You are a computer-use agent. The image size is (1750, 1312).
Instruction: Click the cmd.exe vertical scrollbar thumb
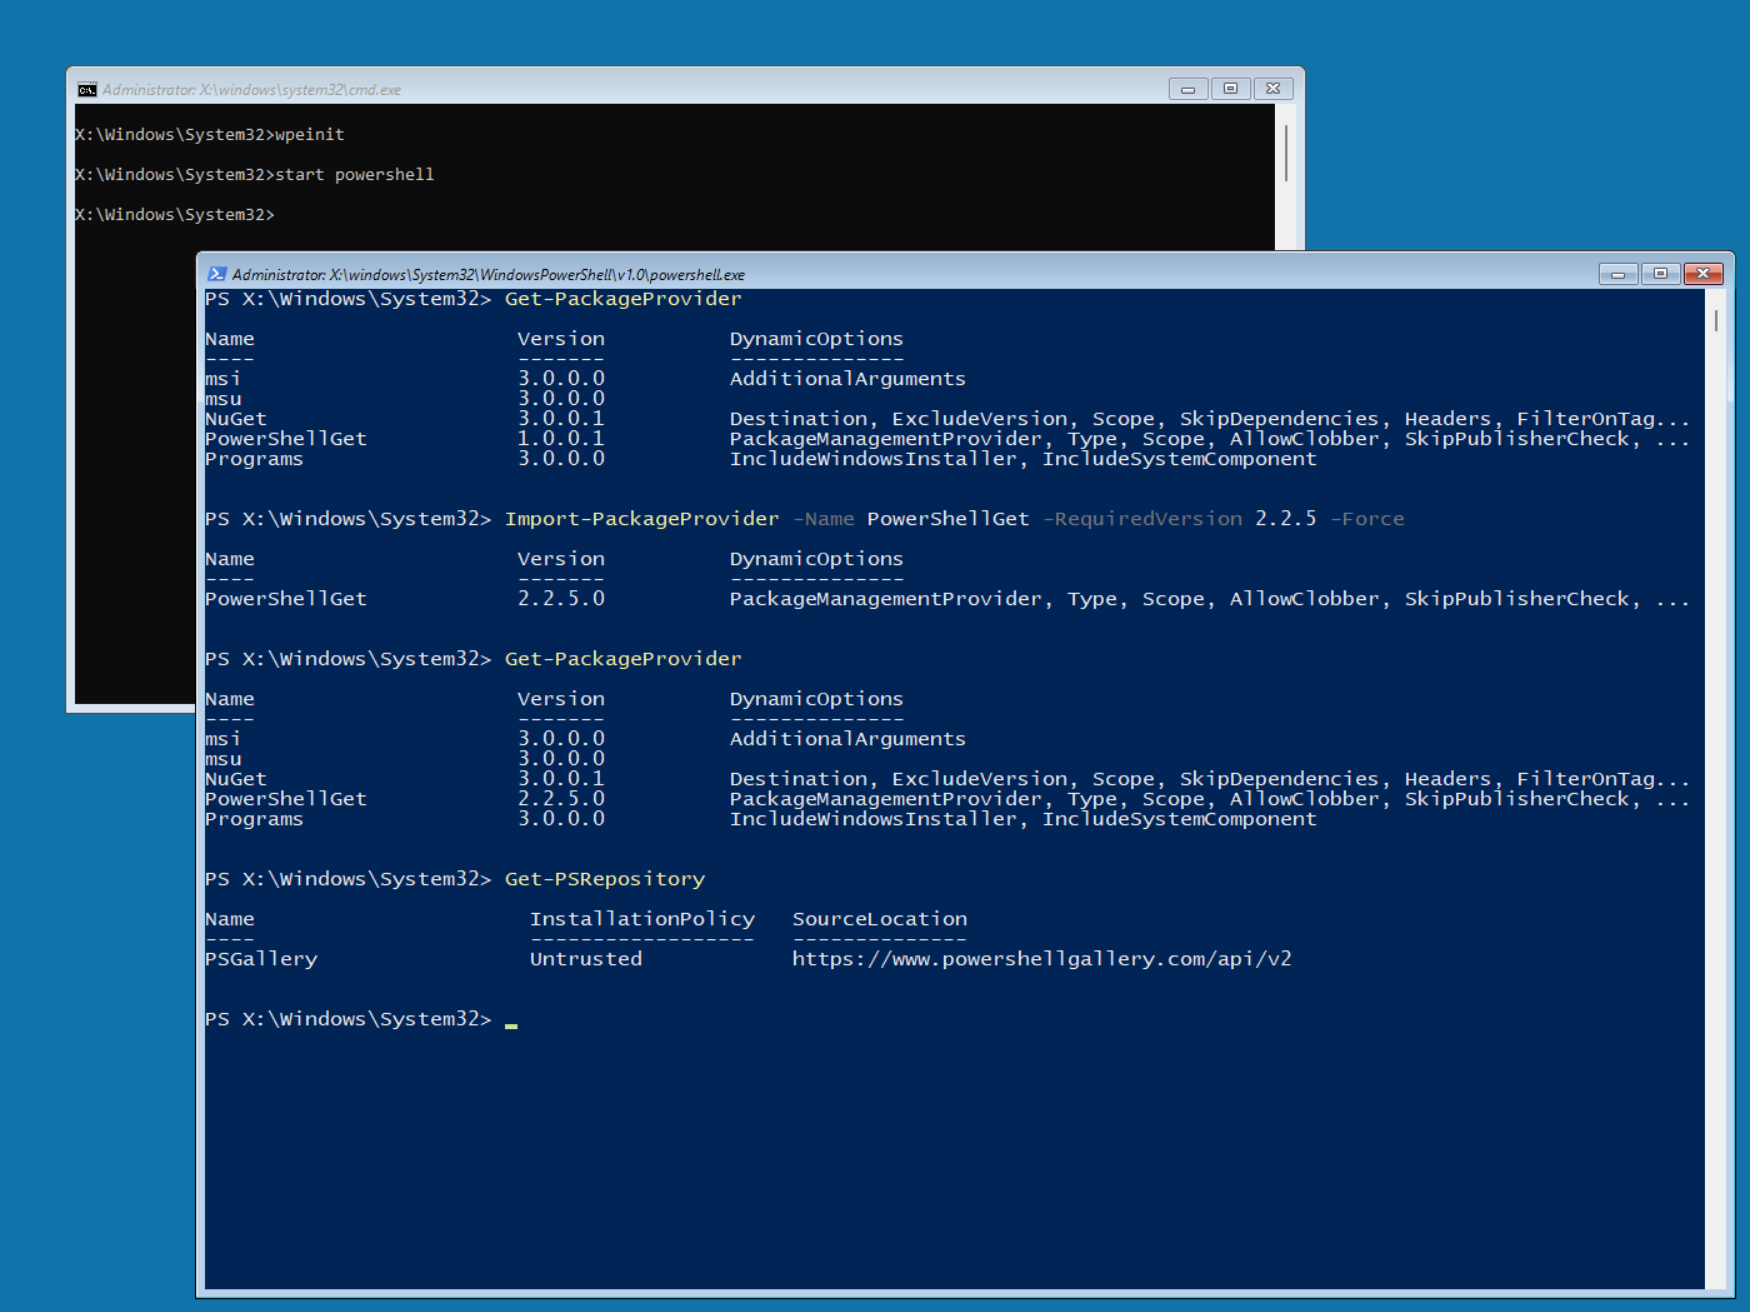pyautogui.click(x=1285, y=153)
